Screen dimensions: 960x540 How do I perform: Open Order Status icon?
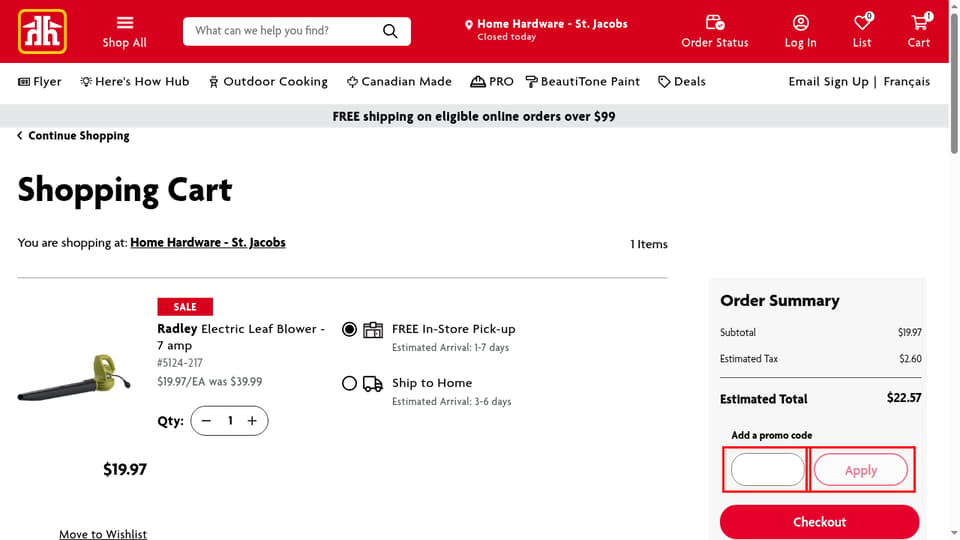pyautogui.click(x=714, y=32)
